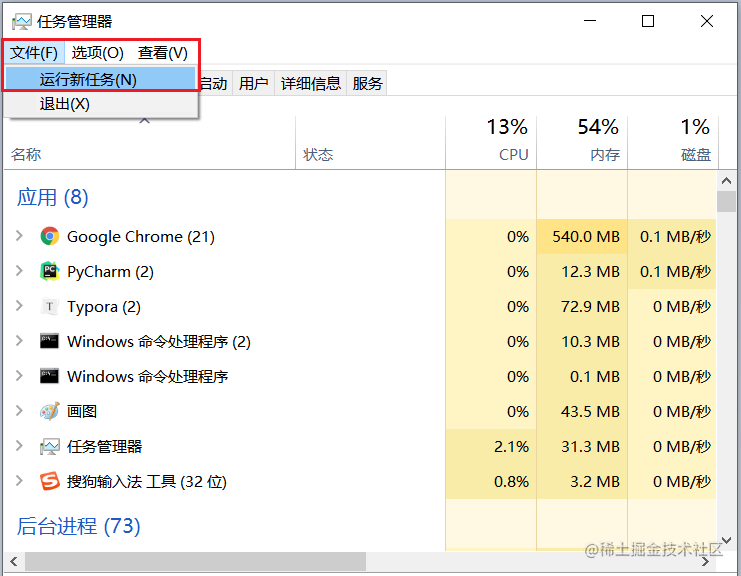Click the 任务管理器 process row icon
Screen dimensions: 741x576
click(50, 447)
